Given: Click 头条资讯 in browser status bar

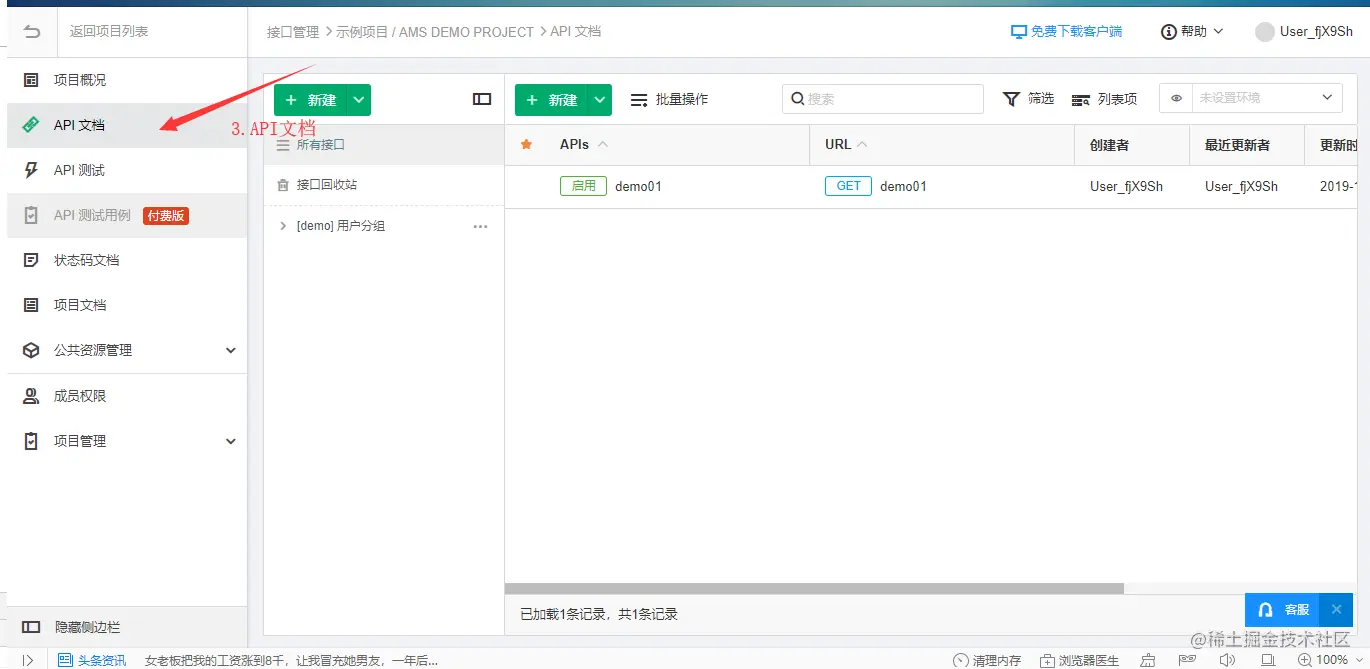Looking at the screenshot, I should pyautogui.click(x=93, y=660).
